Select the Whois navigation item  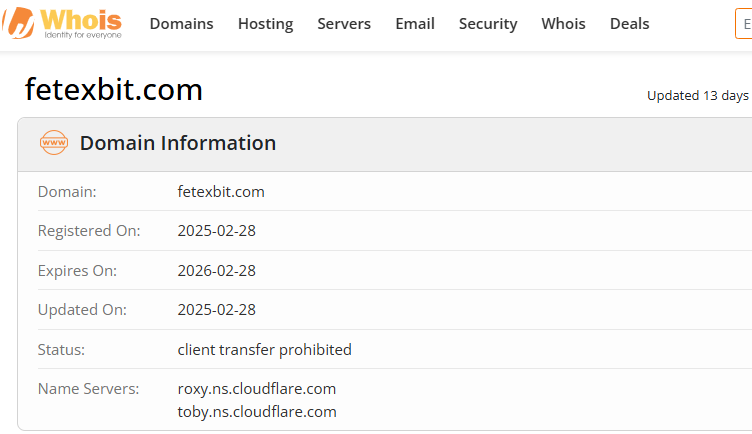[563, 23]
